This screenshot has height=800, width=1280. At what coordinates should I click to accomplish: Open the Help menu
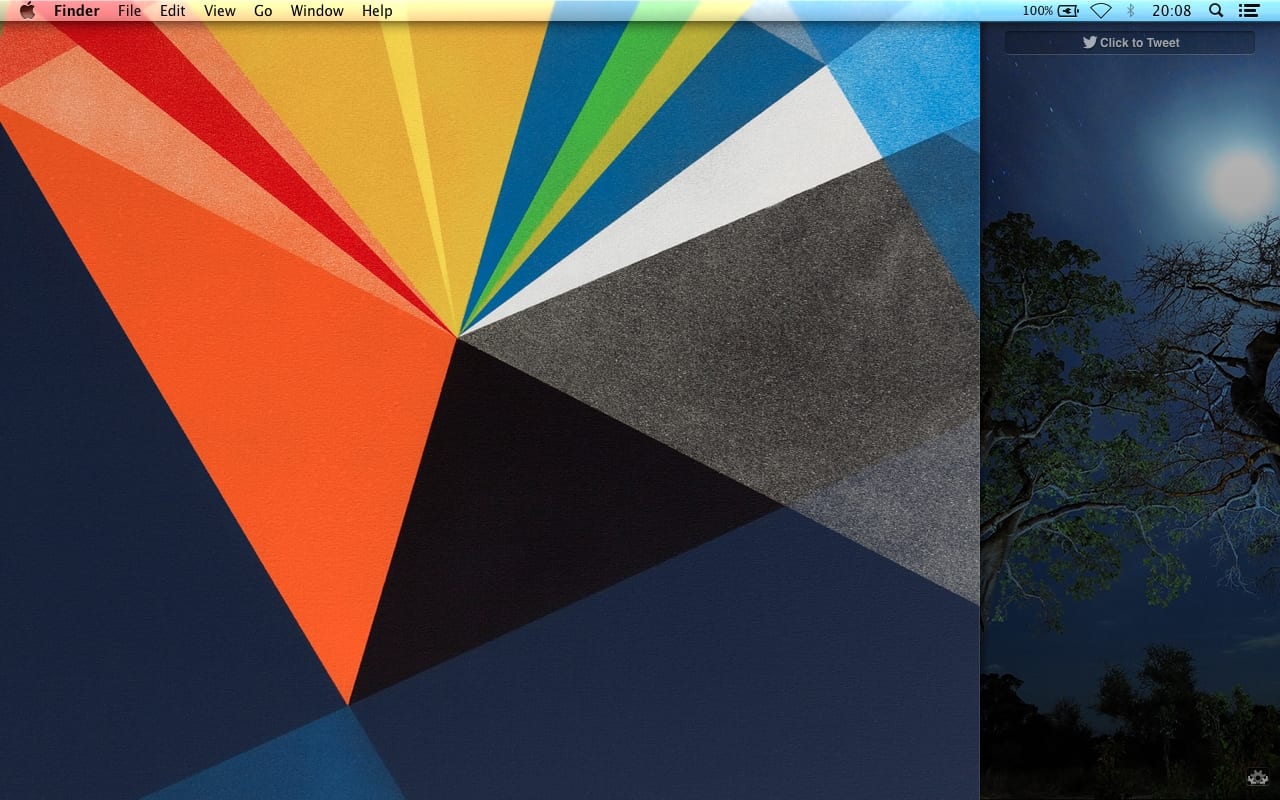click(377, 11)
